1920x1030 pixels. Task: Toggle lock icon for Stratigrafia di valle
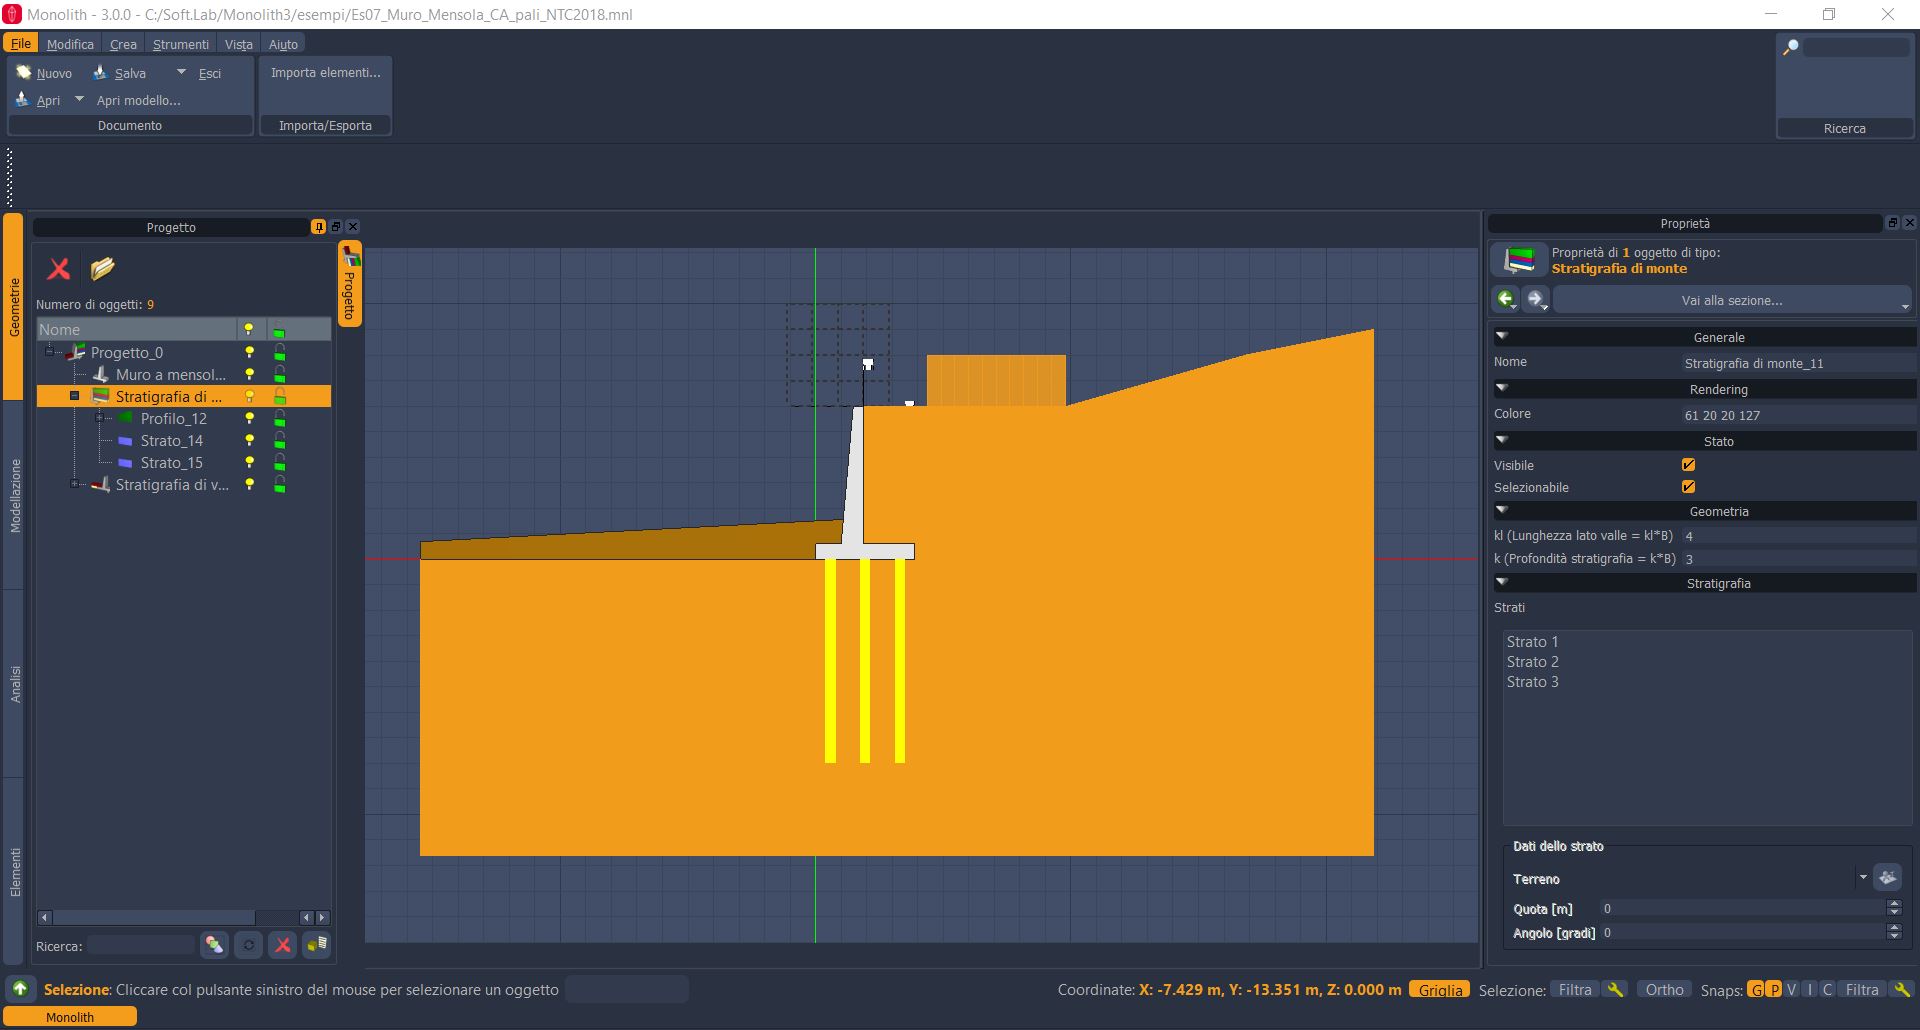[280, 484]
